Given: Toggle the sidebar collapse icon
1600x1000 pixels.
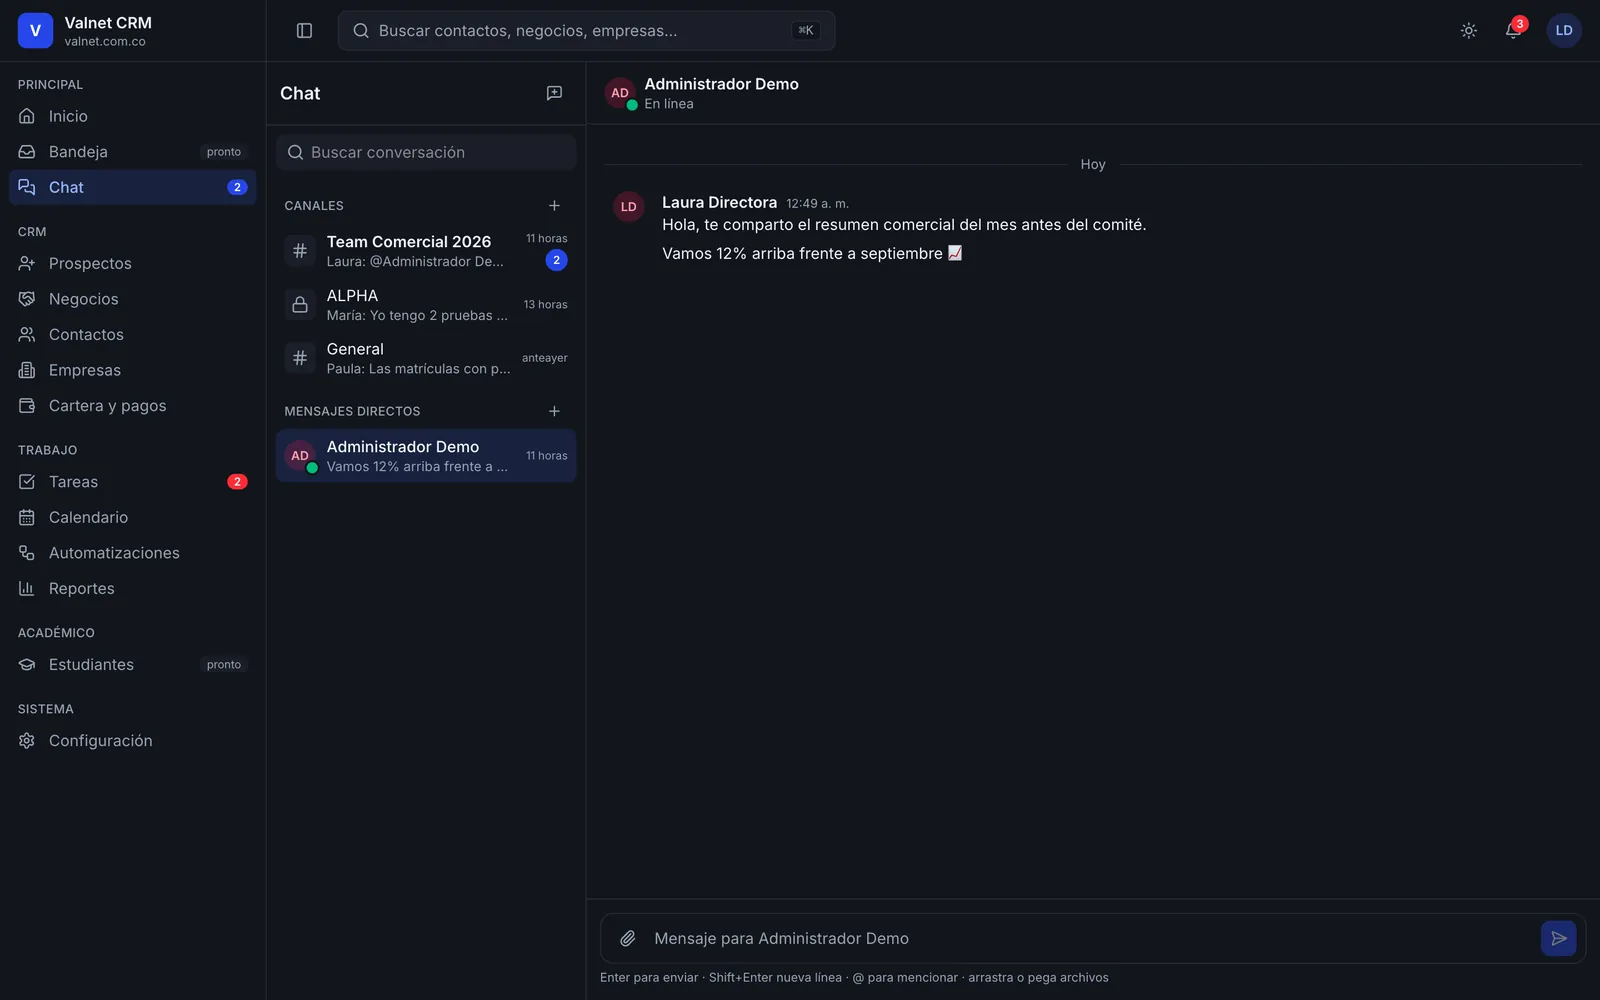Looking at the screenshot, I should click(x=305, y=31).
